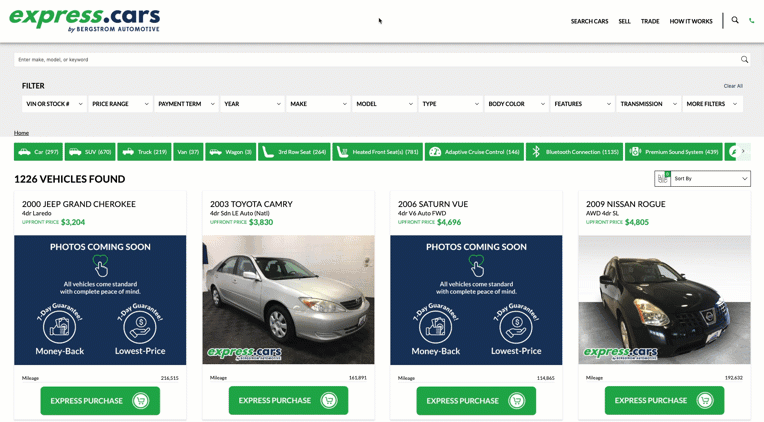Open SEARCH CARS in top navigation
The height and width of the screenshot is (422, 764).
tap(590, 21)
